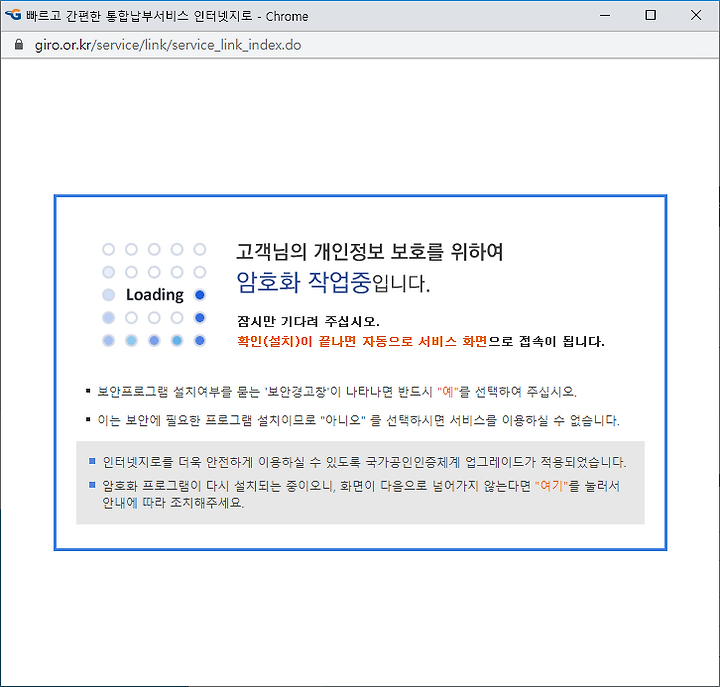Click the "암호화 작업중" blue heading text
The height and width of the screenshot is (687, 720).
[x=304, y=282]
